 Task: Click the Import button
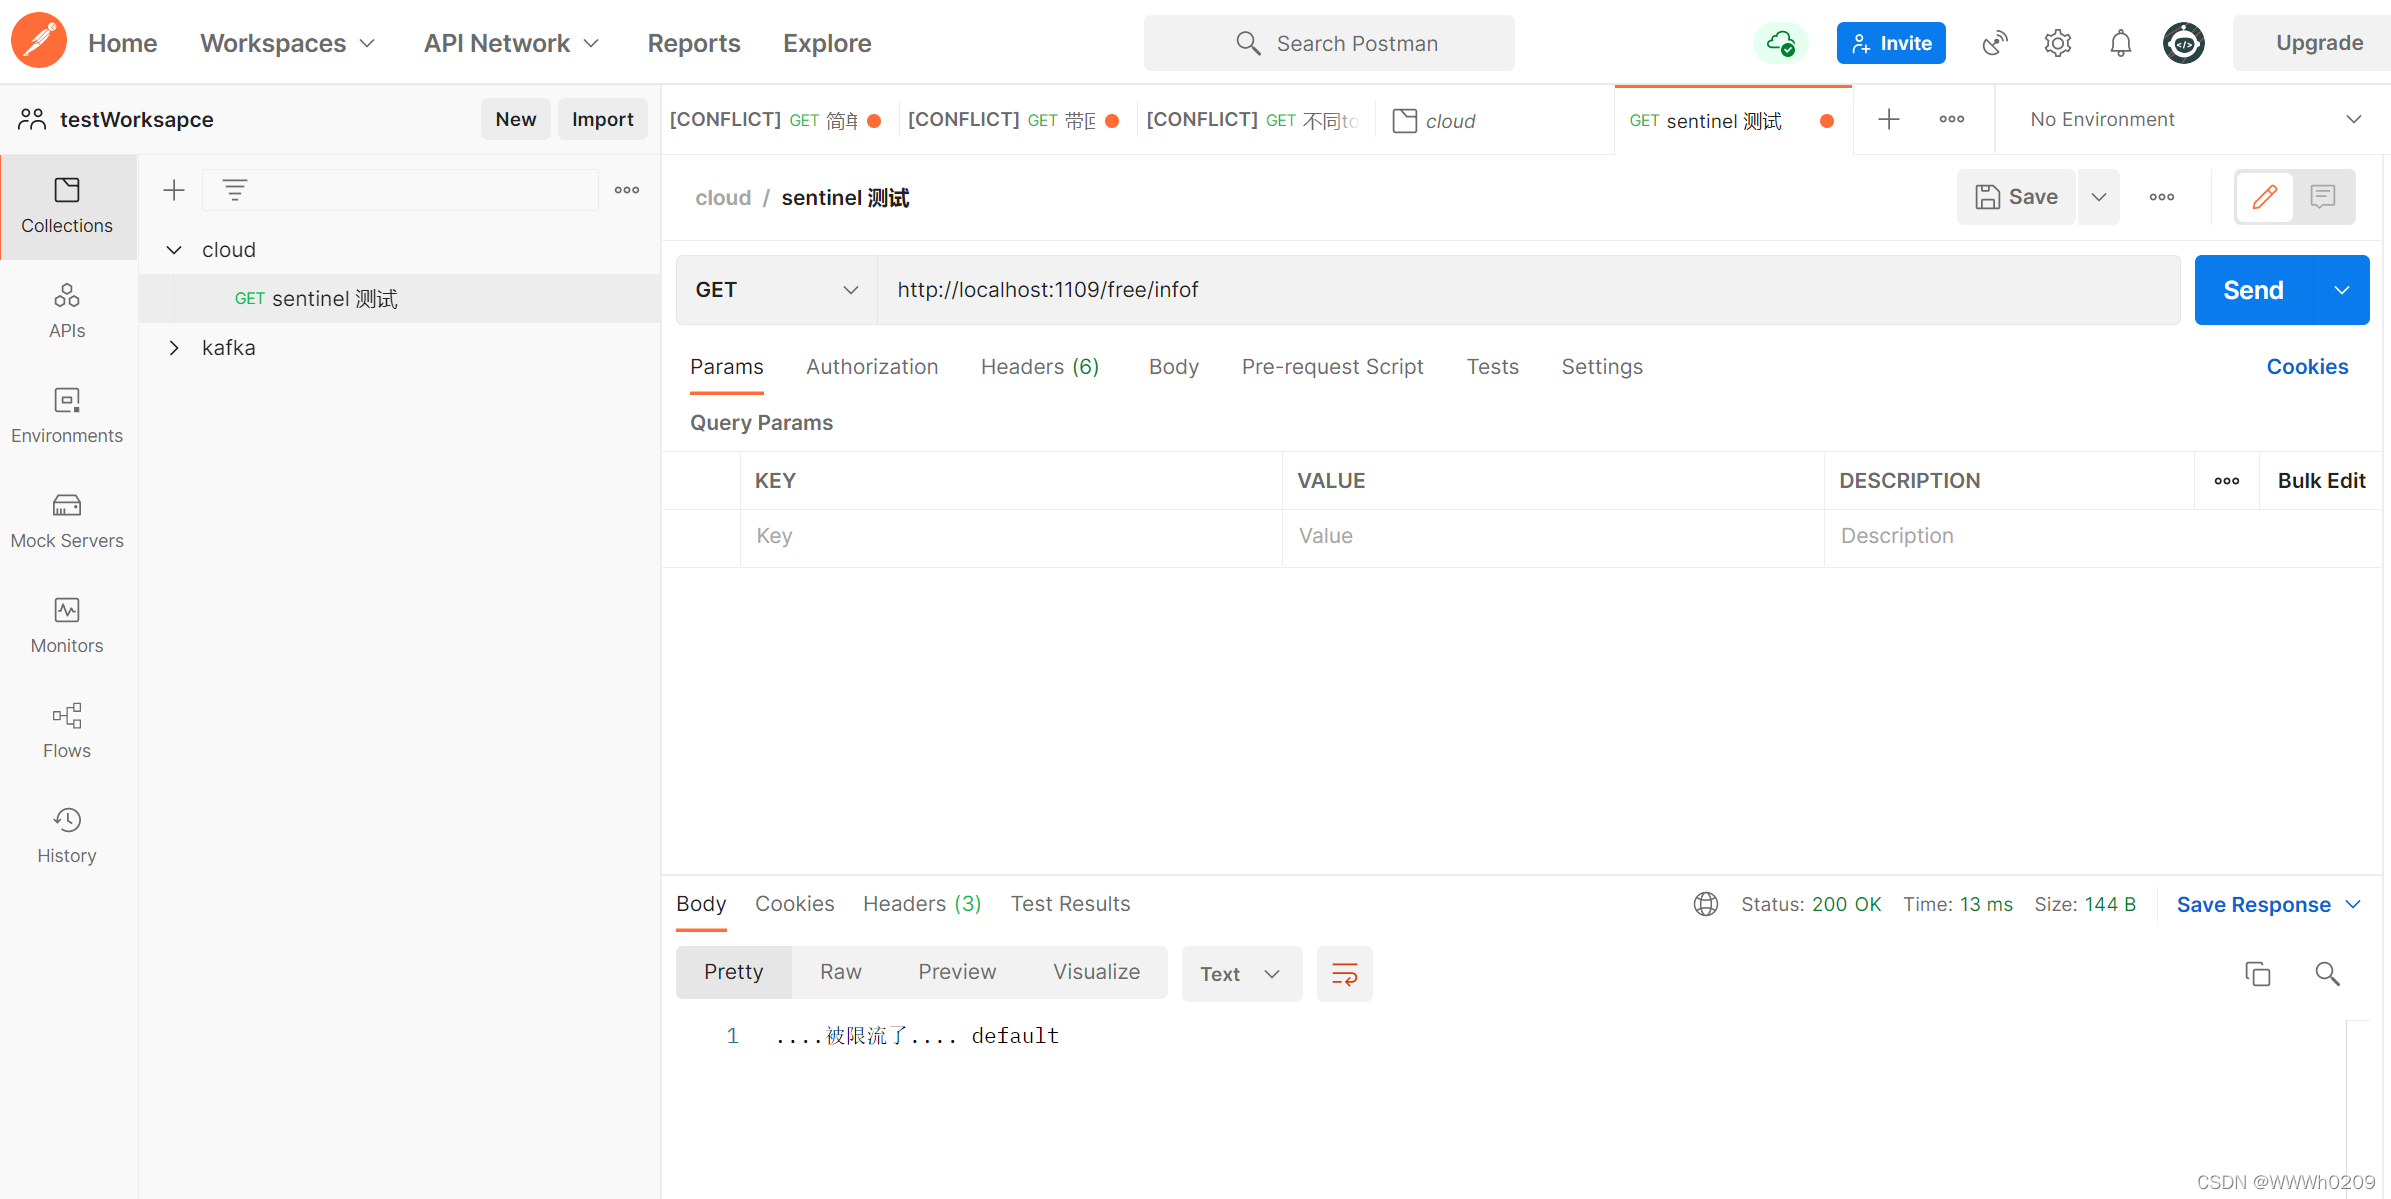pos(603,119)
